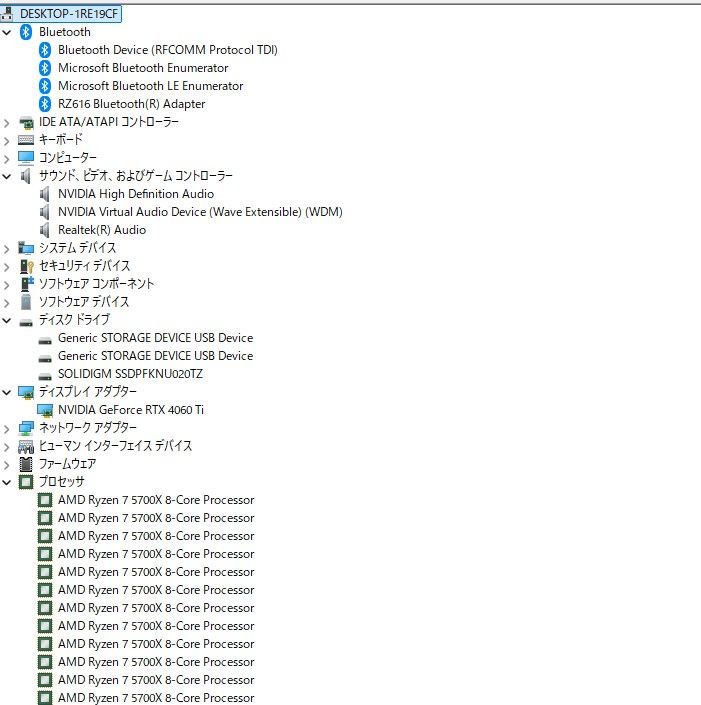Expand the セキュリティ デバイス category
701x705 pixels.
coord(7,267)
